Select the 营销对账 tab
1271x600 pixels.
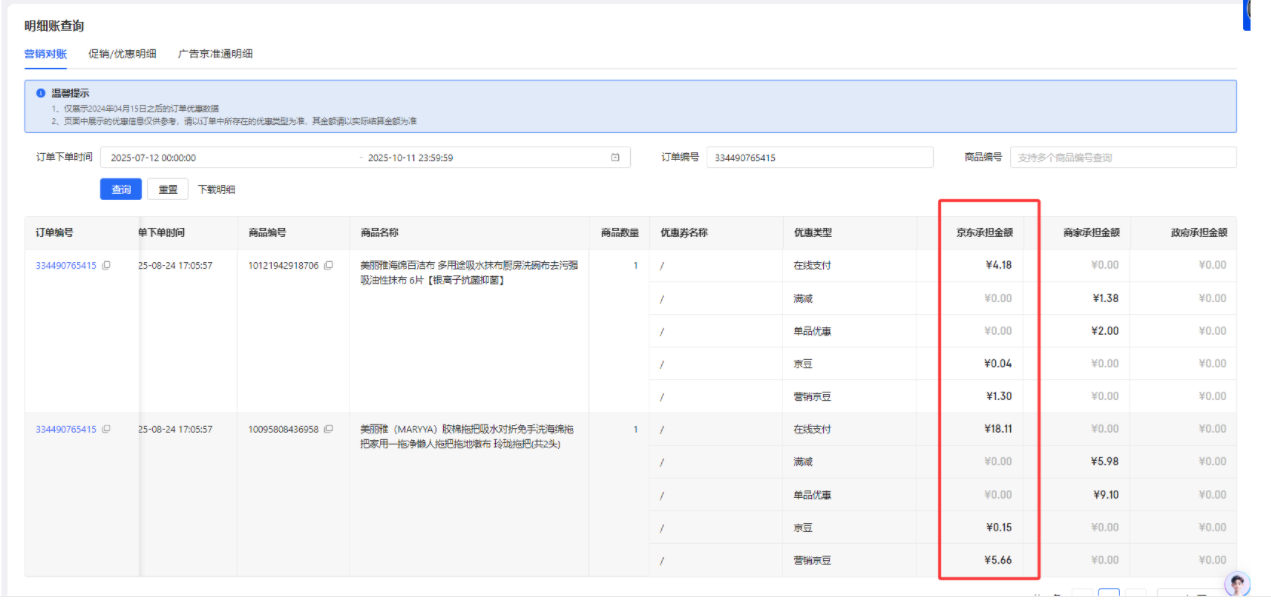45,54
